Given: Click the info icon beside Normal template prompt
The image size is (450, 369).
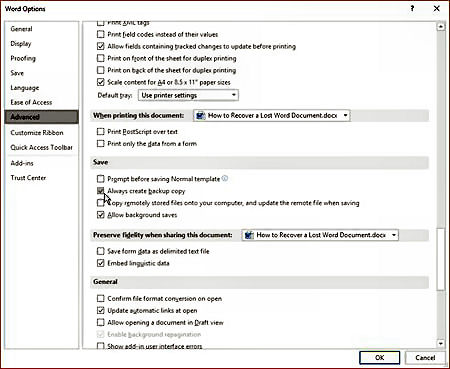Looking at the screenshot, I should coord(225,178).
